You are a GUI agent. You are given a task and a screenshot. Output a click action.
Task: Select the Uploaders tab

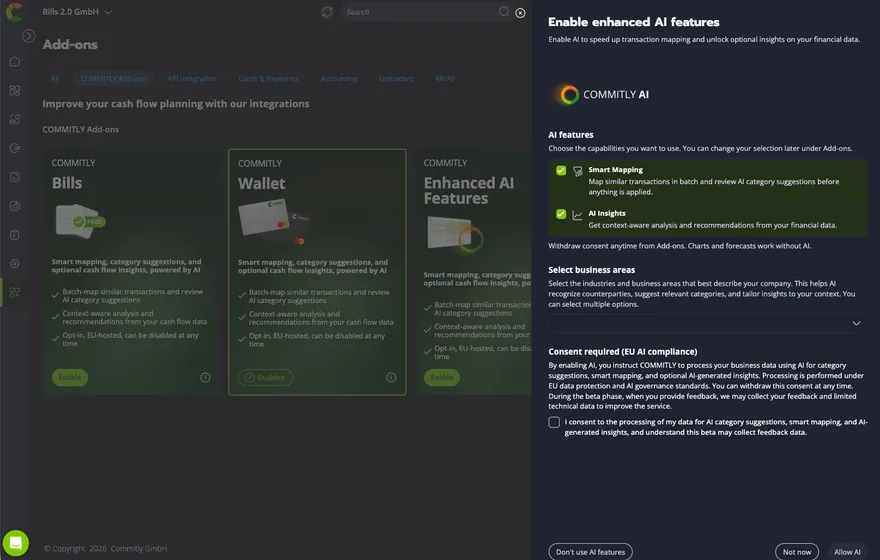coord(396,79)
